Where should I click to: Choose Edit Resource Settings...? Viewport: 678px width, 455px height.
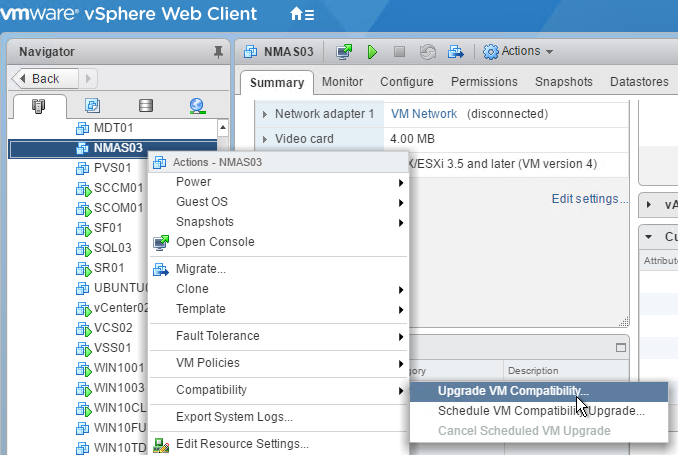click(x=278, y=444)
